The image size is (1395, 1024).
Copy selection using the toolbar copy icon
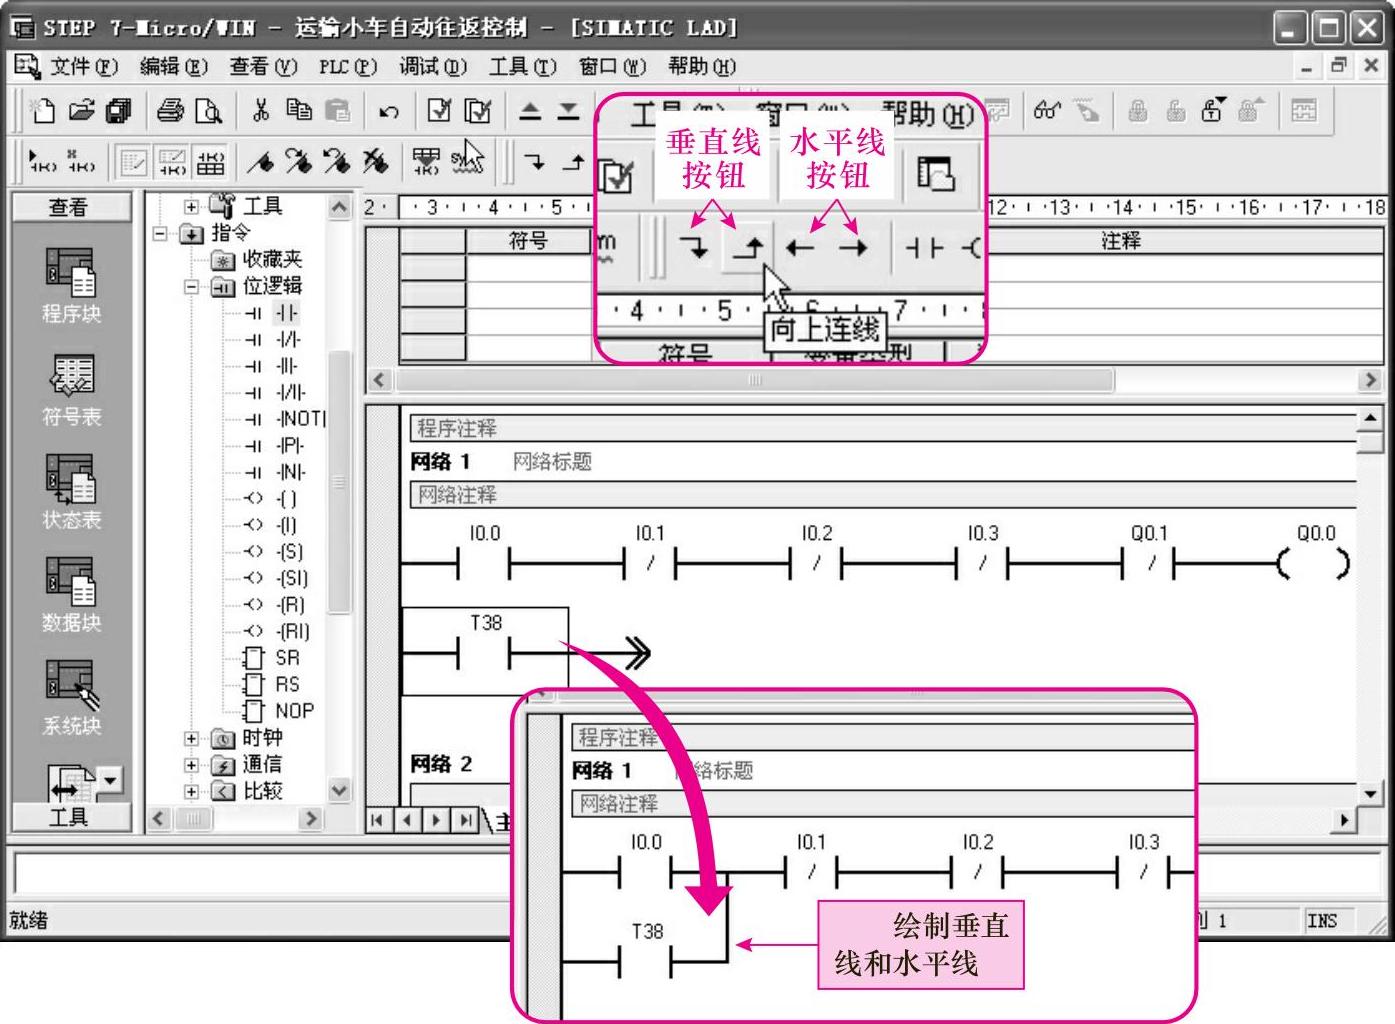coord(299,110)
